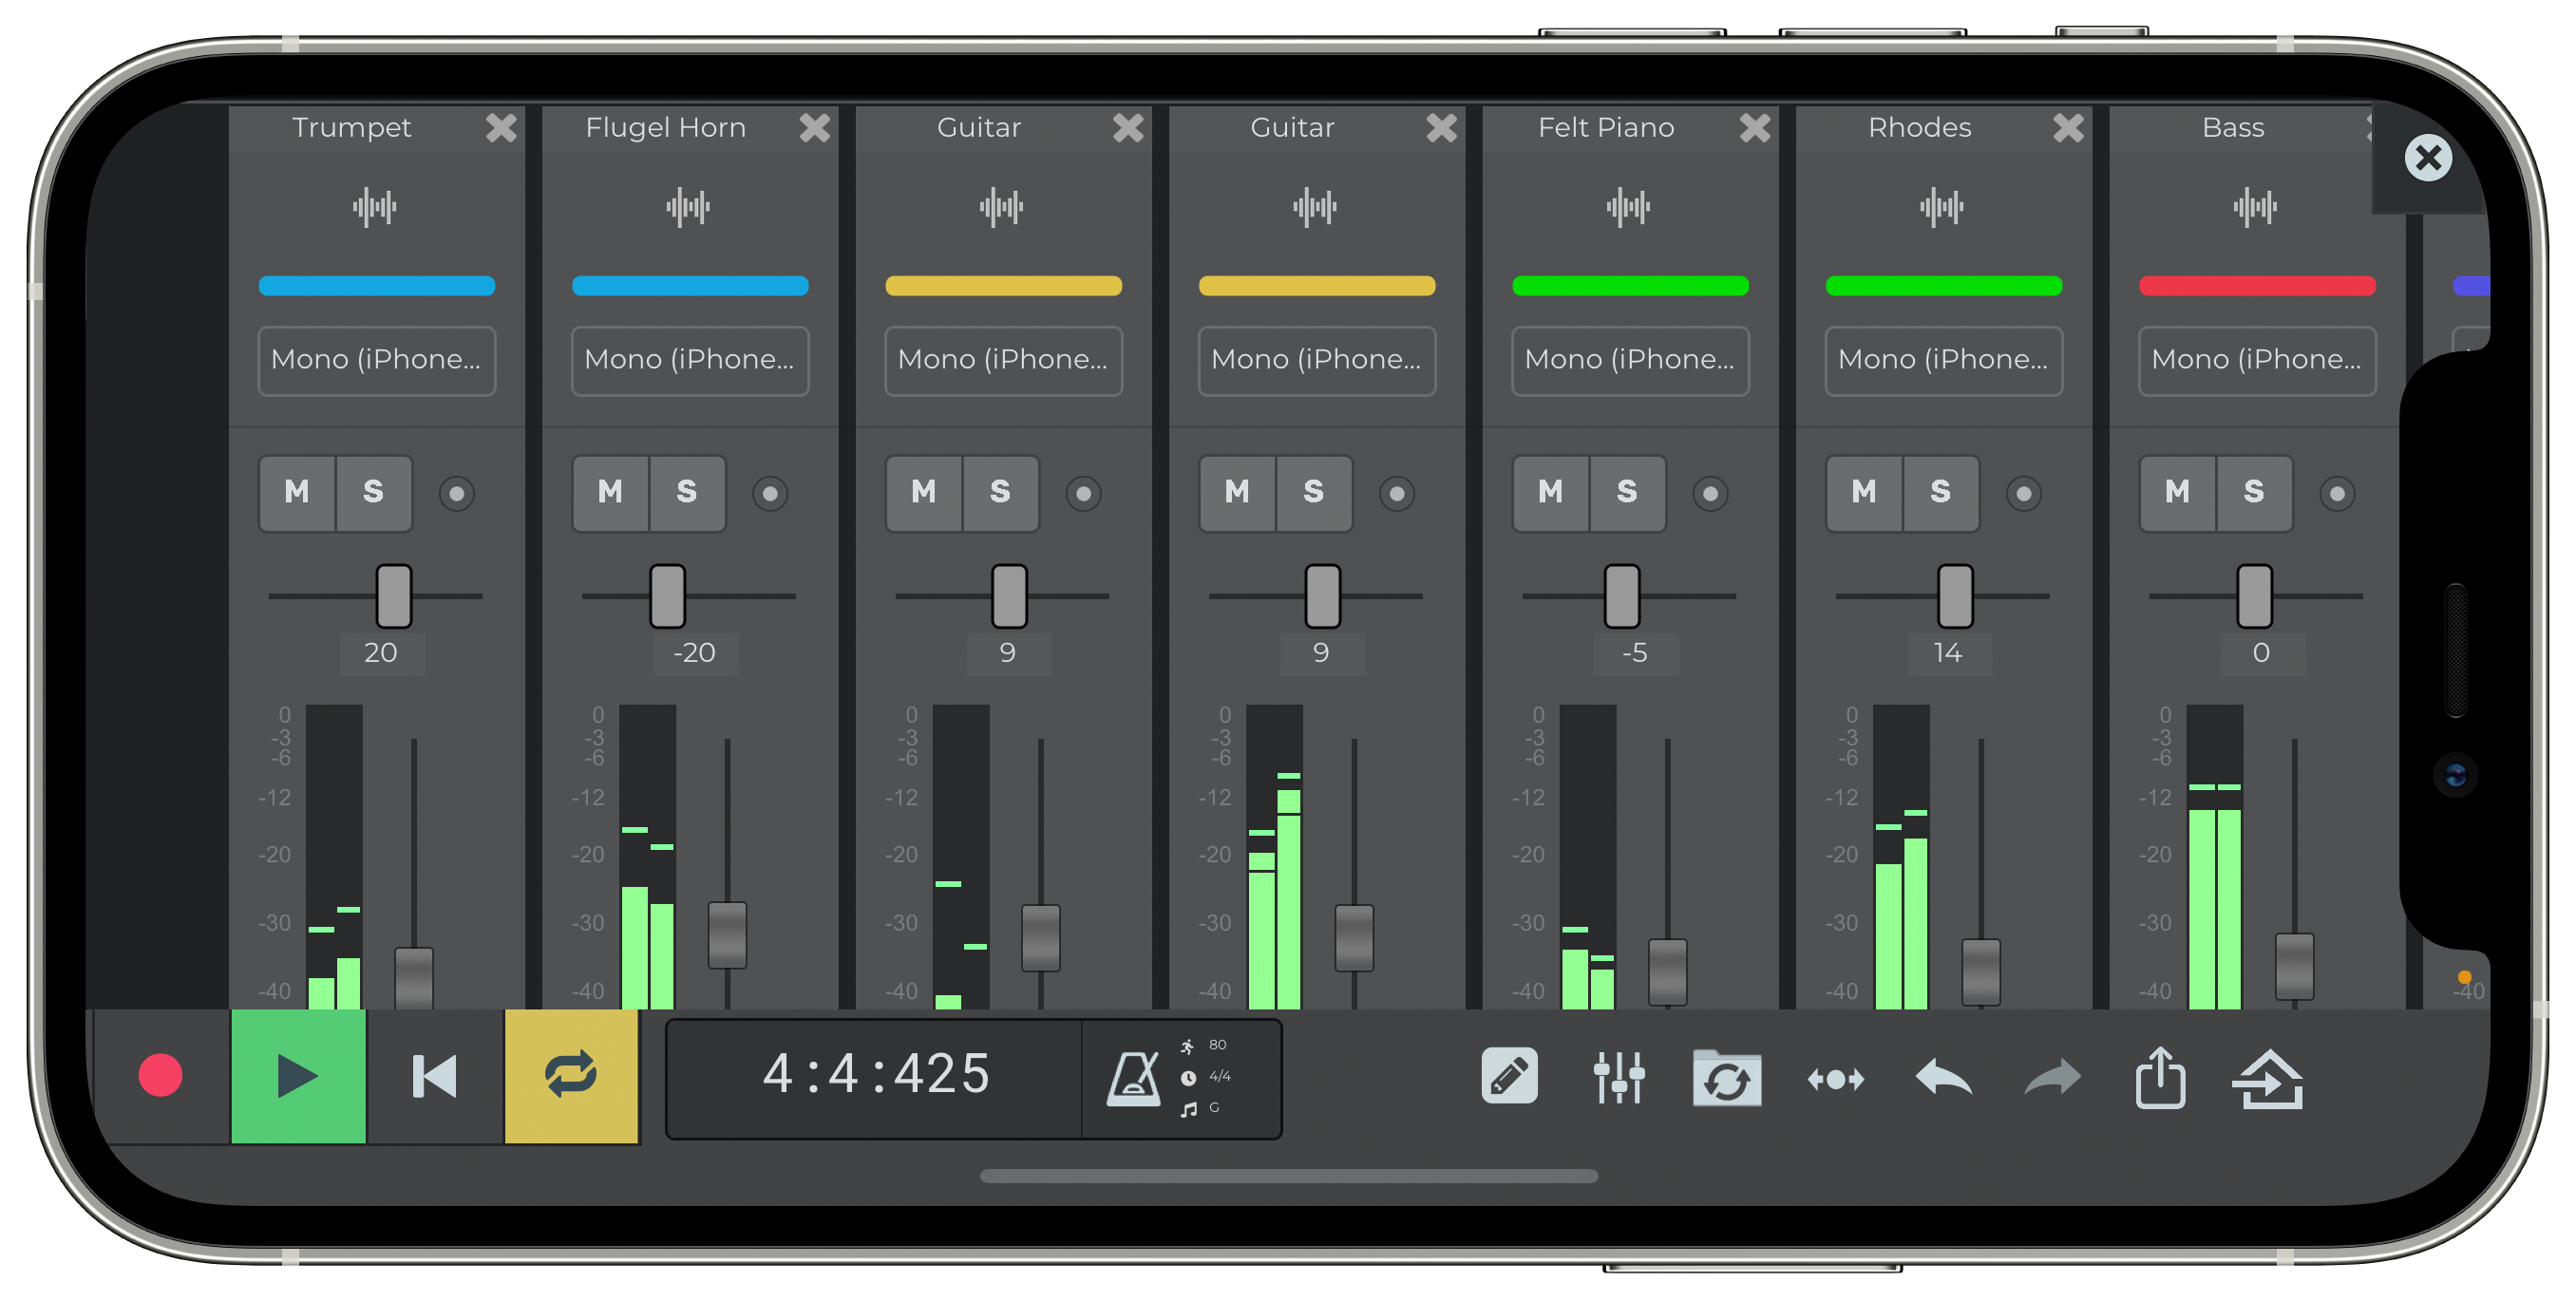Open Rhodes track waveform icon
This screenshot has height=1301, width=2576.
(x=1942, y=207)
